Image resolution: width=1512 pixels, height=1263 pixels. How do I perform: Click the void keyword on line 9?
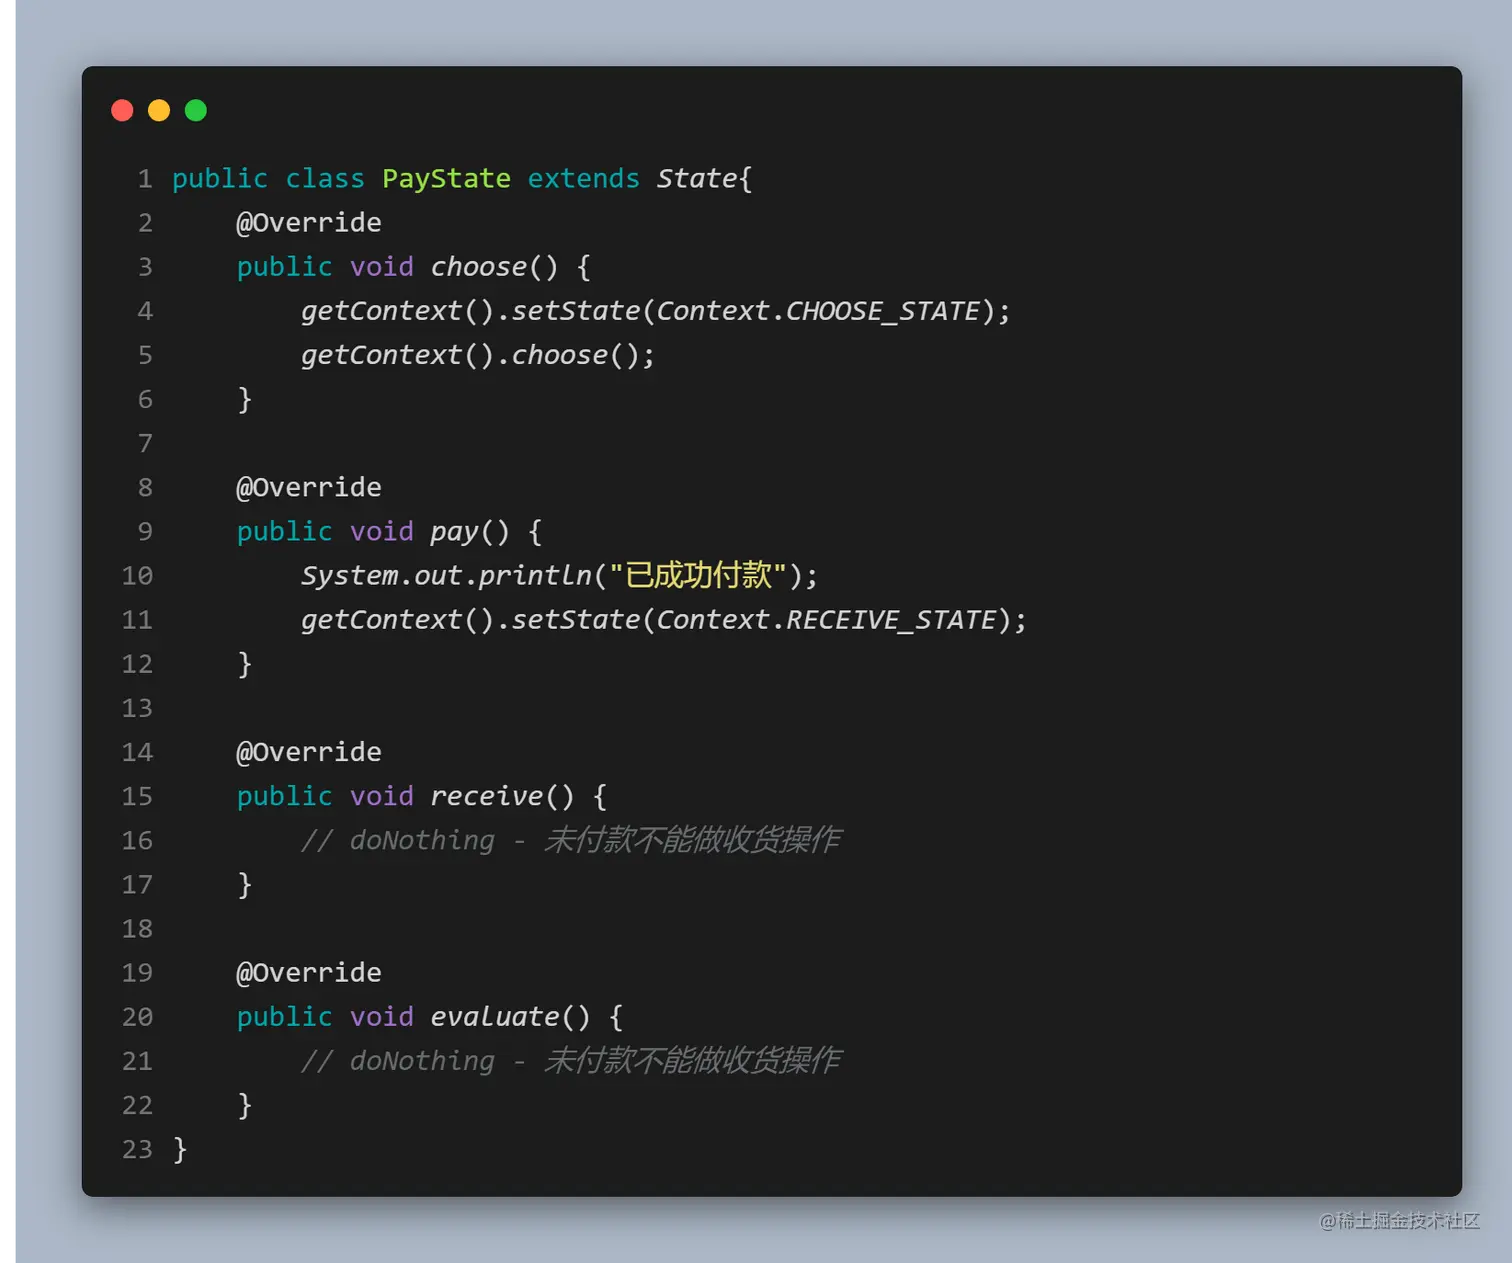pos(381,532)
